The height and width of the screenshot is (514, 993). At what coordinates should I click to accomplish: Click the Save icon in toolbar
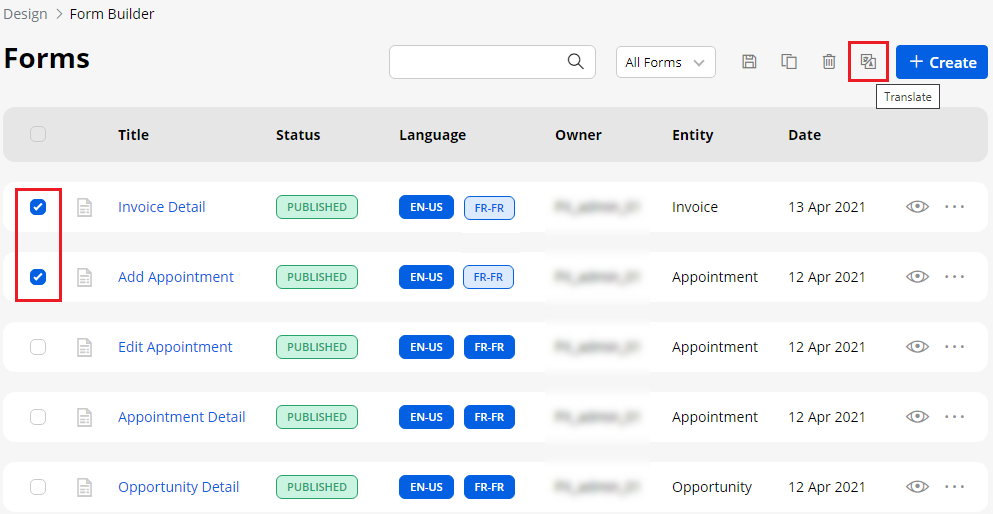click(749, 62)
